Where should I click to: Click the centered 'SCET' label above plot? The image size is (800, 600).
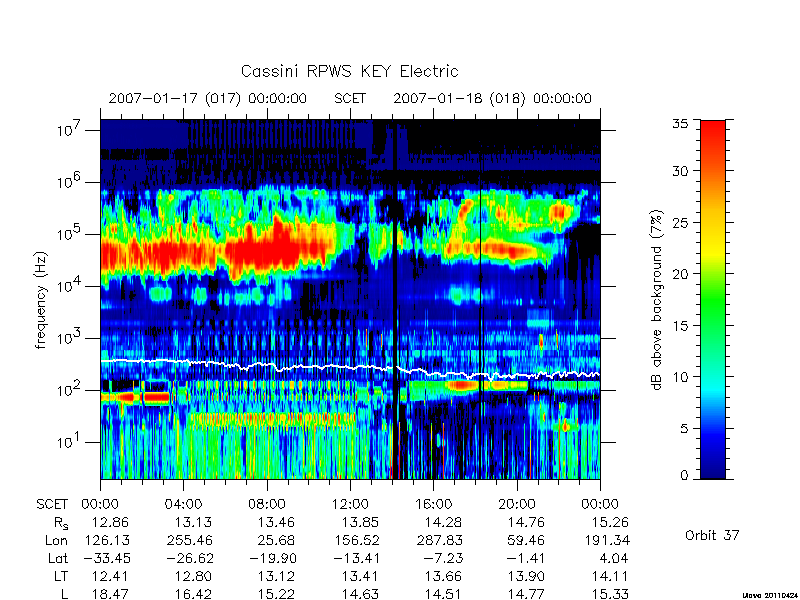point(350,98)
